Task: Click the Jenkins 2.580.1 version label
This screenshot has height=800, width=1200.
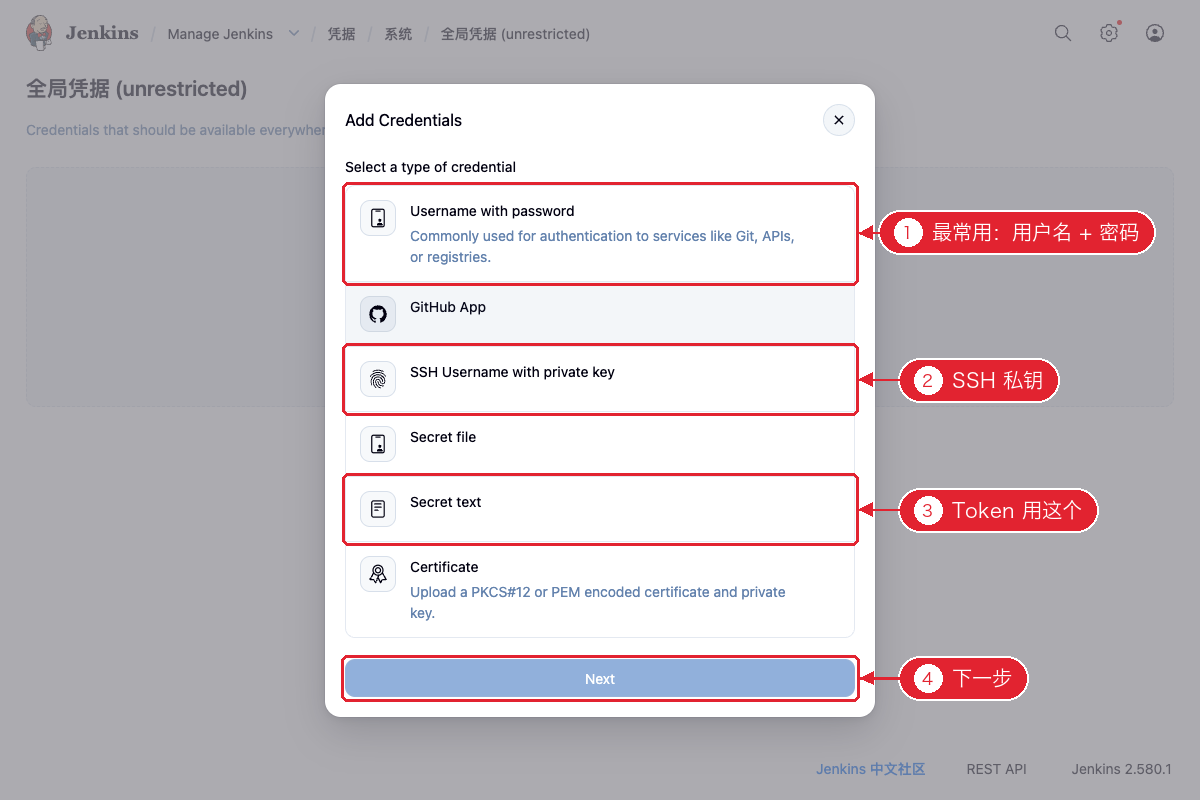Action: (x=1122, y=769)
